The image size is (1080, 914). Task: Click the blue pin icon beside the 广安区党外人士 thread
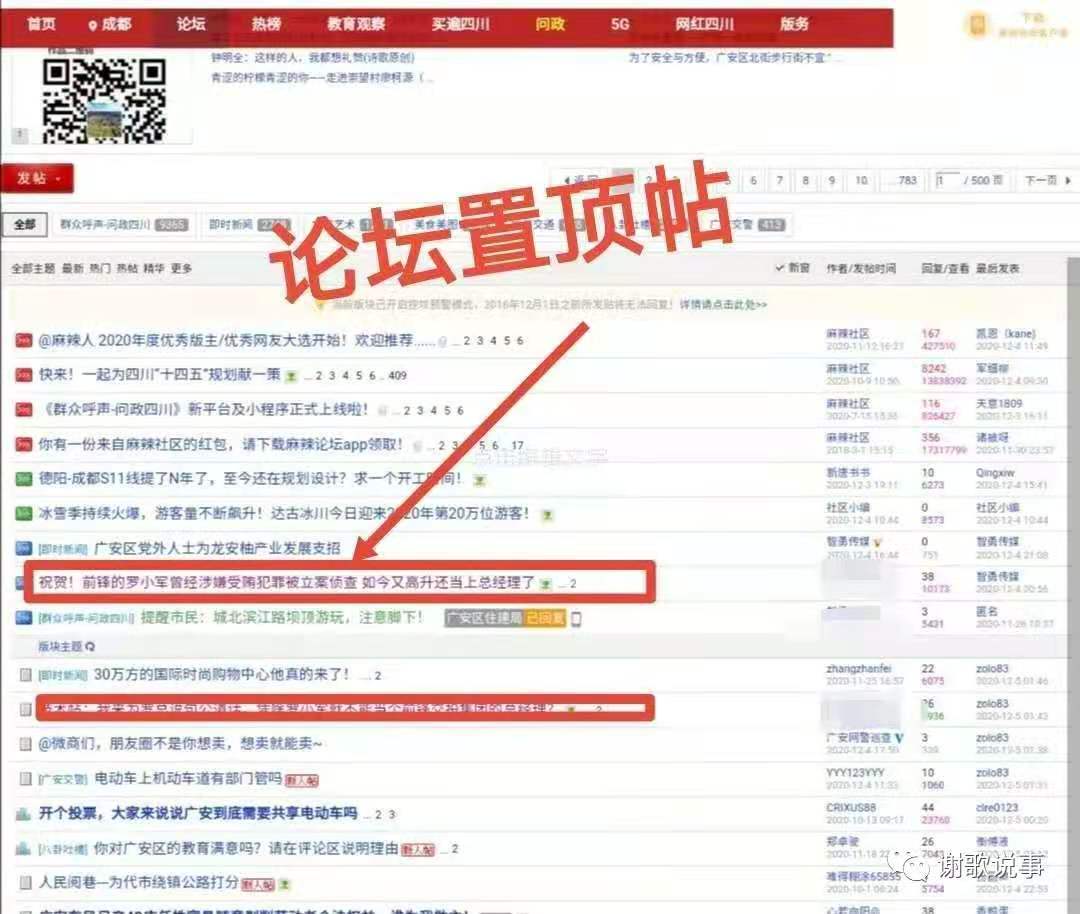(24, 548)
